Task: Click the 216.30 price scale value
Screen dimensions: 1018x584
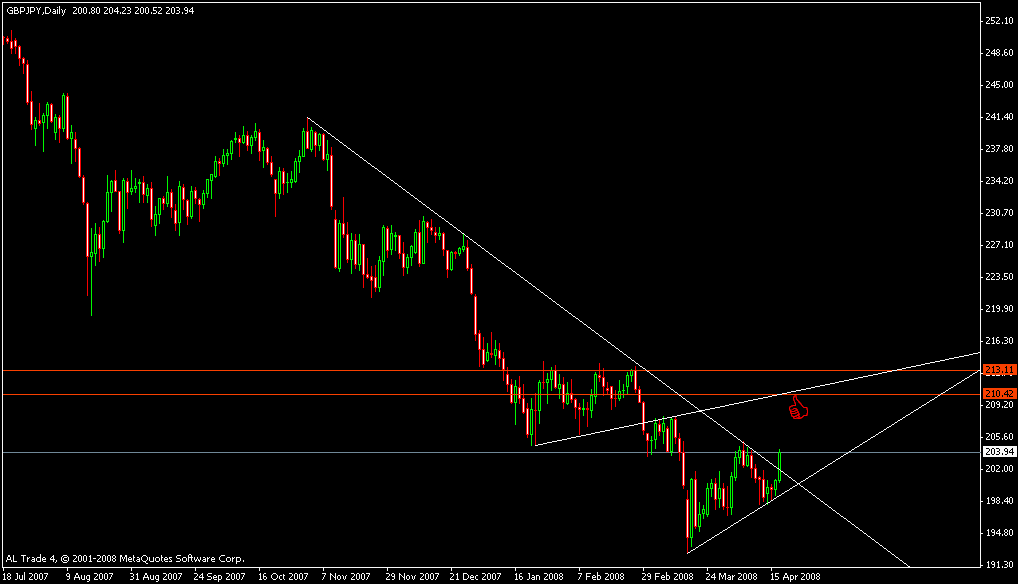Action: [999, 341]
